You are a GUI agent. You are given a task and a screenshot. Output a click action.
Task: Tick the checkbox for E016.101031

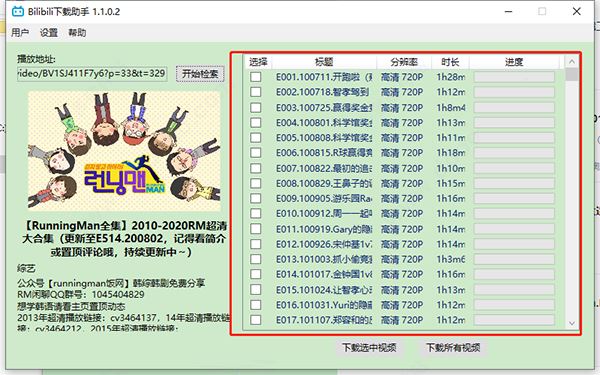click(x=256, y=305)
